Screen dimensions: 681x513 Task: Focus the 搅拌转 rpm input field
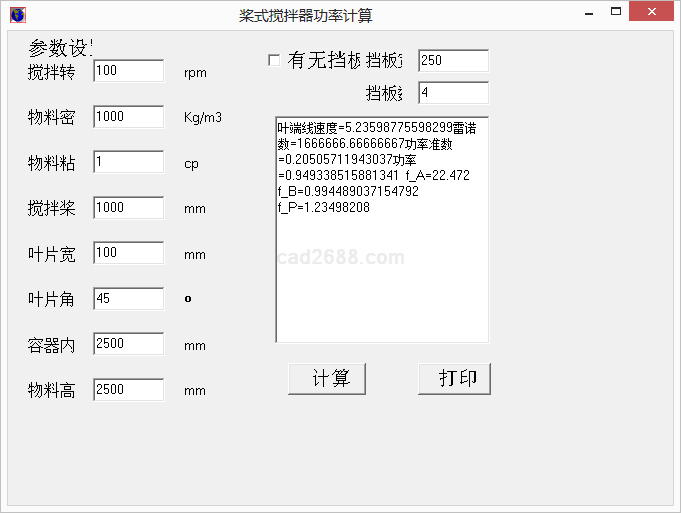coord(128,71)
